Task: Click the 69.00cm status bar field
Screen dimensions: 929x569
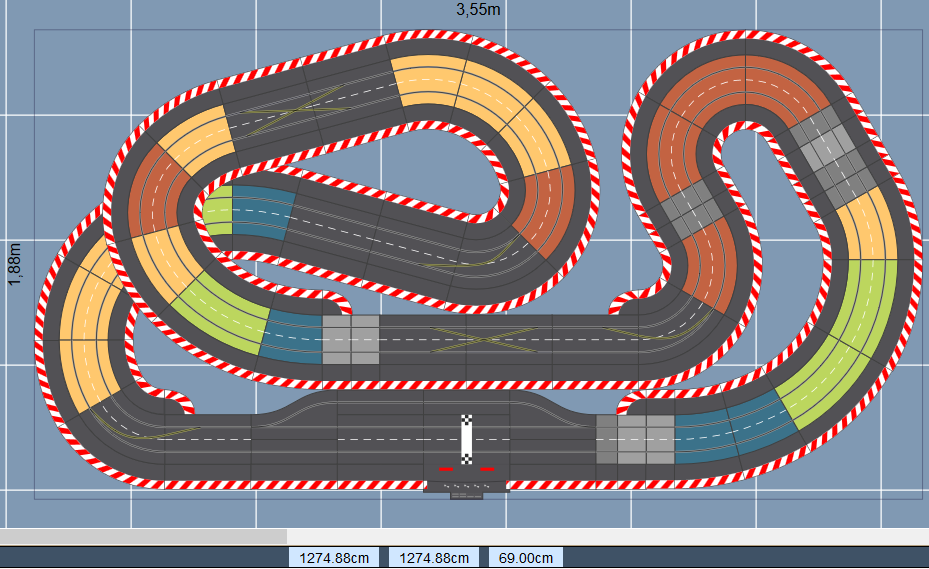Action: coord(526,558)
